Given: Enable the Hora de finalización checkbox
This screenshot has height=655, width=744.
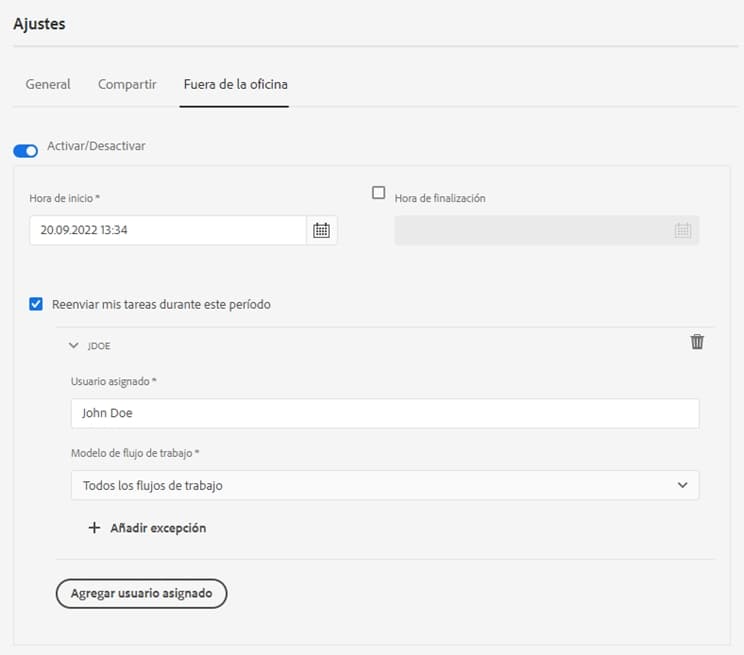Looking at the screenshot, I should pos(379,193).
